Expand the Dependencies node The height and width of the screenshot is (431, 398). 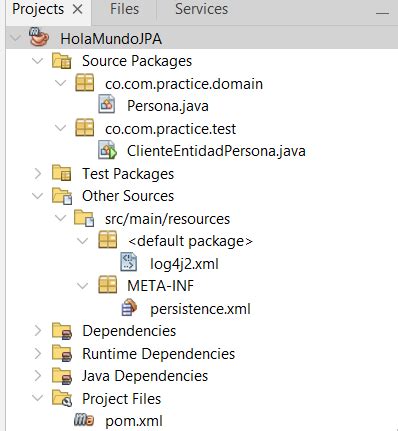coord(38,331)
